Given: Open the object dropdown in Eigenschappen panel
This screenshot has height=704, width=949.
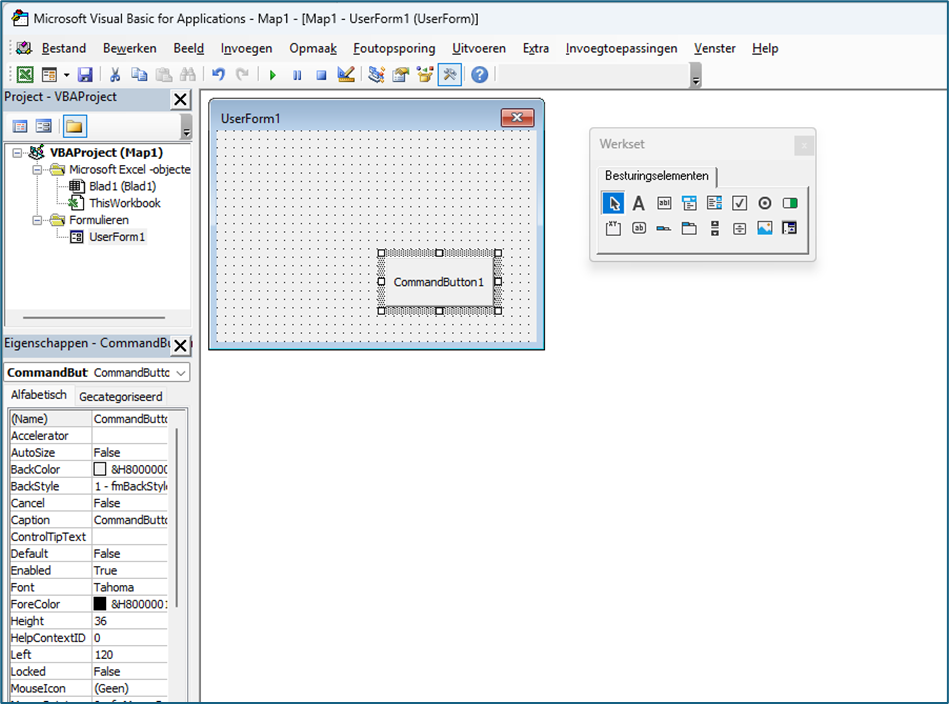Looking at the screenshot, I should click(x=180, y=373).
